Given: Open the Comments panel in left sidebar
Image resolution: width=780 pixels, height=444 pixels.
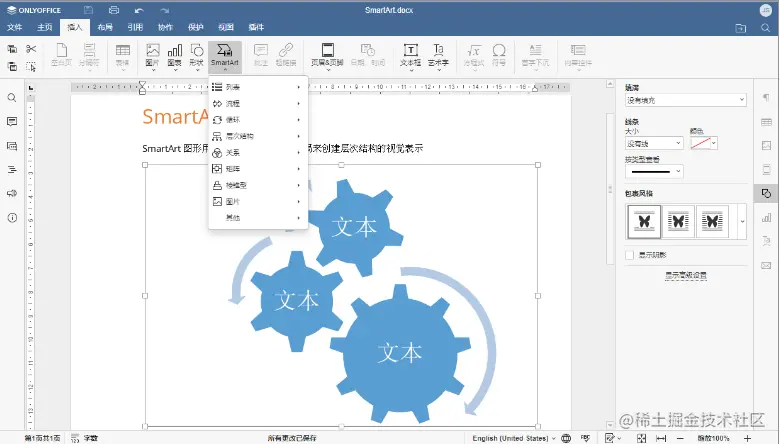Looking at the screenshot, I should [x=12, y=122].
